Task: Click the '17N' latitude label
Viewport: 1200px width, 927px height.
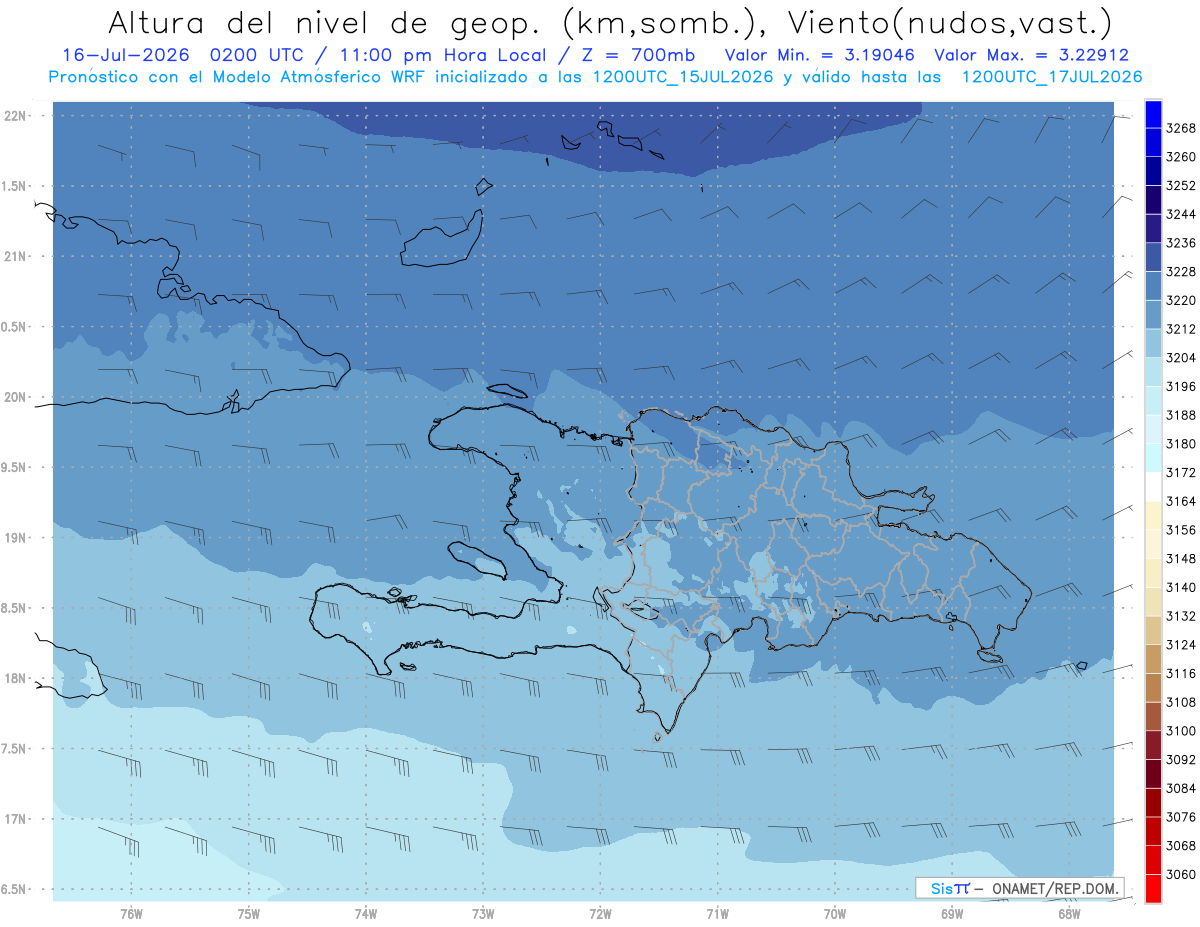Action: (16, 819)
